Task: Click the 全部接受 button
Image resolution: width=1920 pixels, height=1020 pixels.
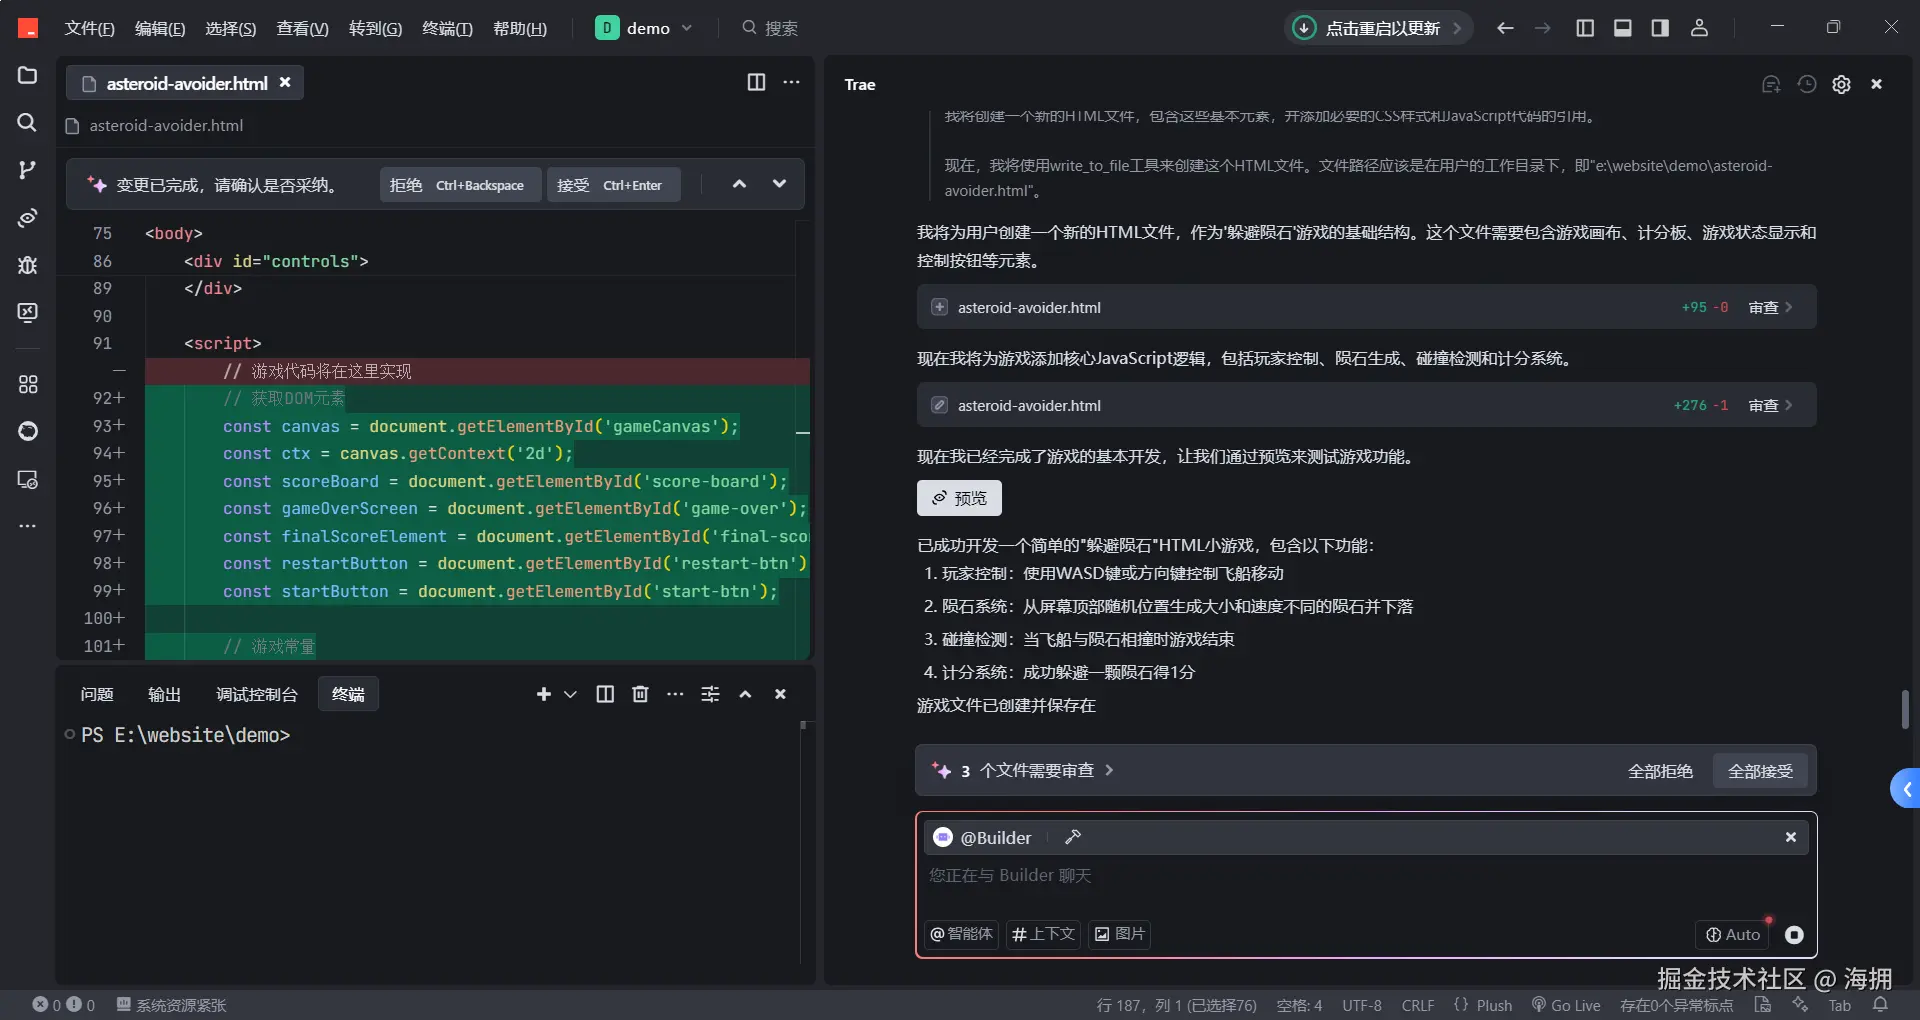Action: pyautogui.click(x=1760, y=771)
